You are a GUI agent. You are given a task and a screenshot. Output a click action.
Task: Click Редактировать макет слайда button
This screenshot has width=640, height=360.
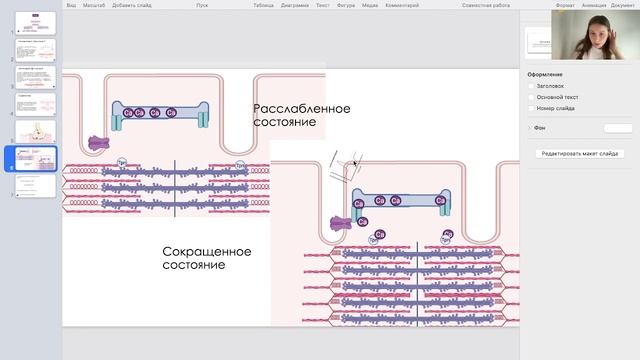(580, 153)
